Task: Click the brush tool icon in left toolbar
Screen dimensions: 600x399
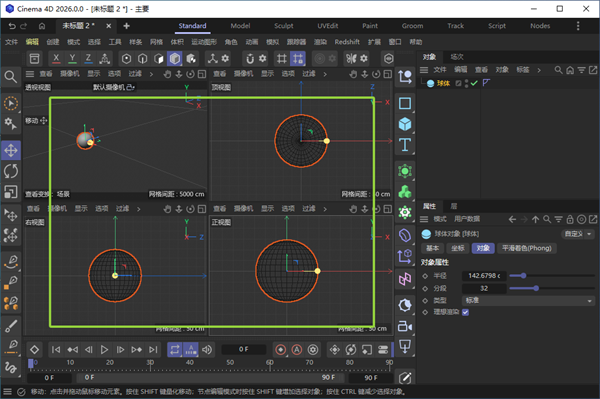Action: point(11,326)
